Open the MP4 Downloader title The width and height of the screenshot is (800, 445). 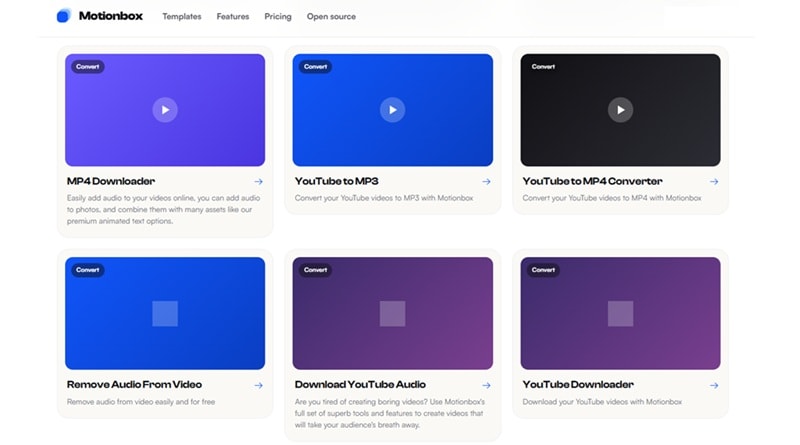(111, 181)
